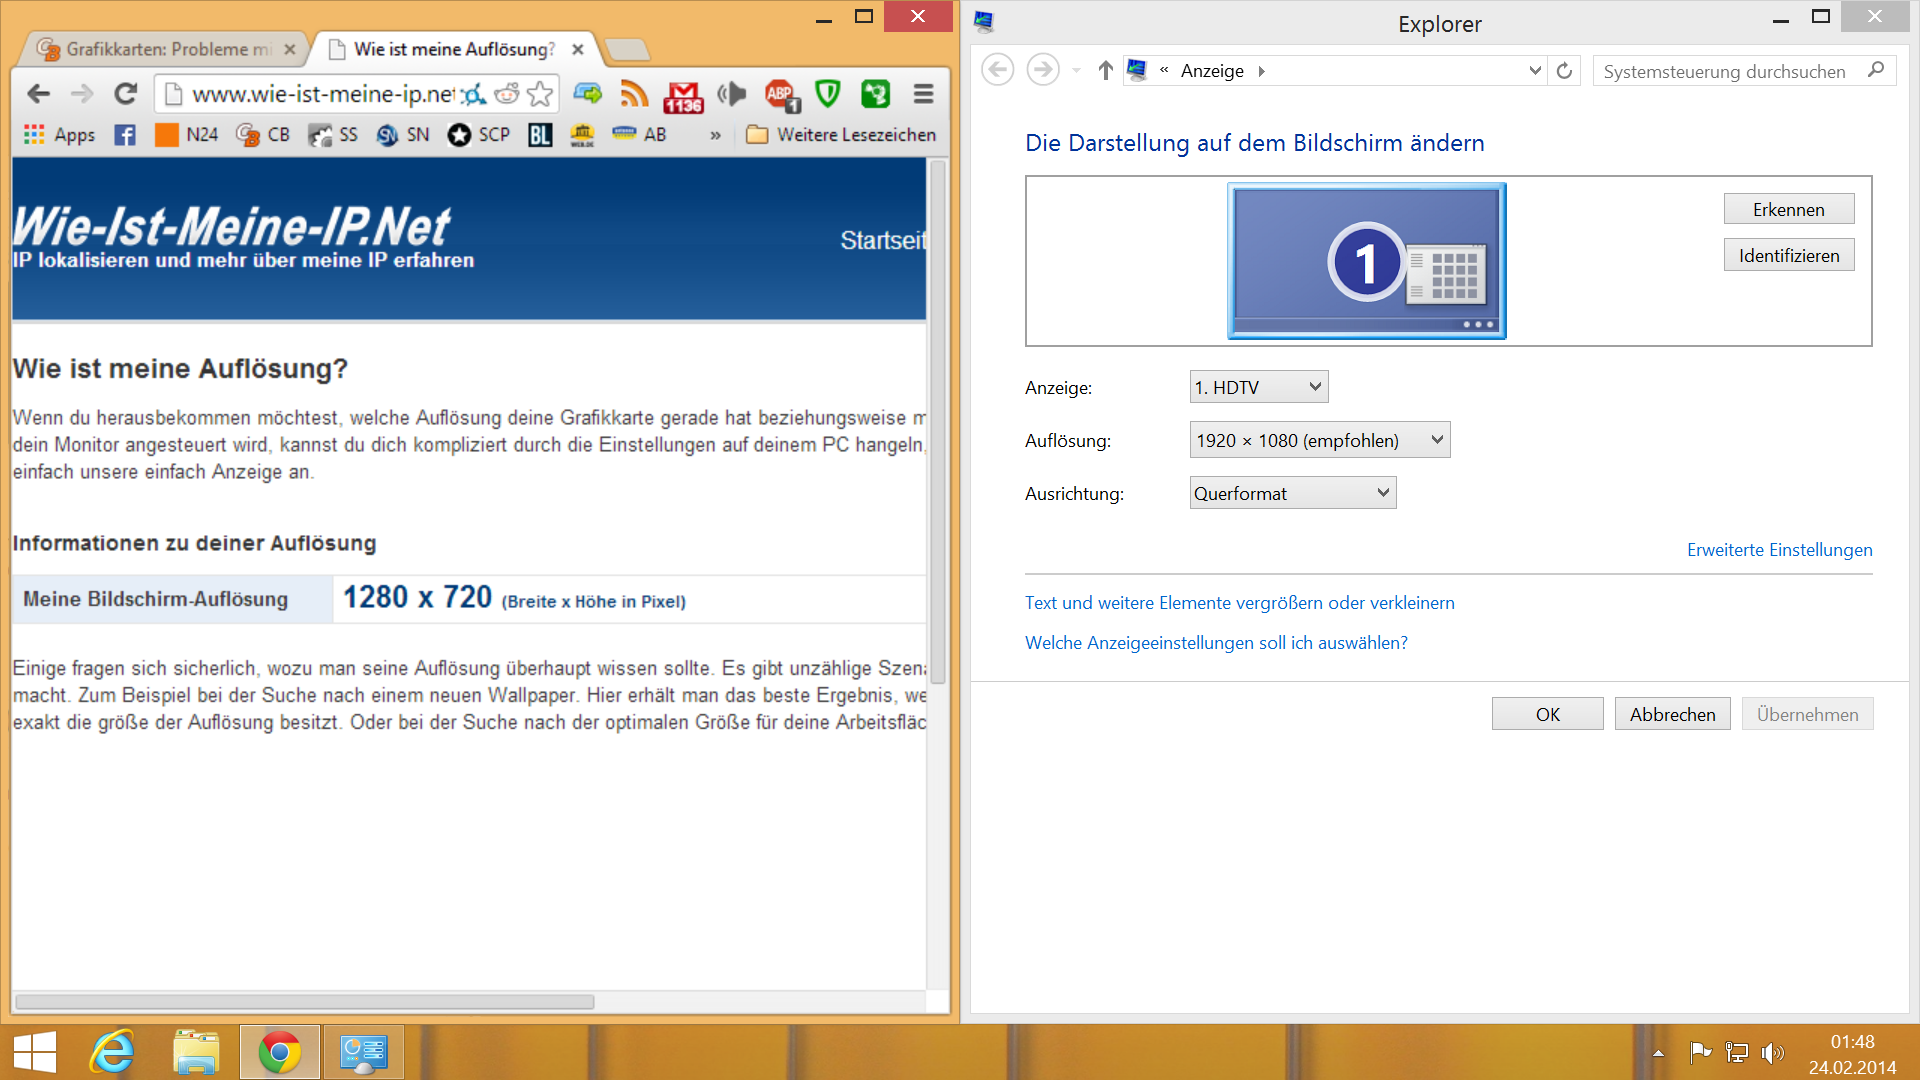Open the Weitere Lesezeichen bookmarks folder

pos(841,135)
